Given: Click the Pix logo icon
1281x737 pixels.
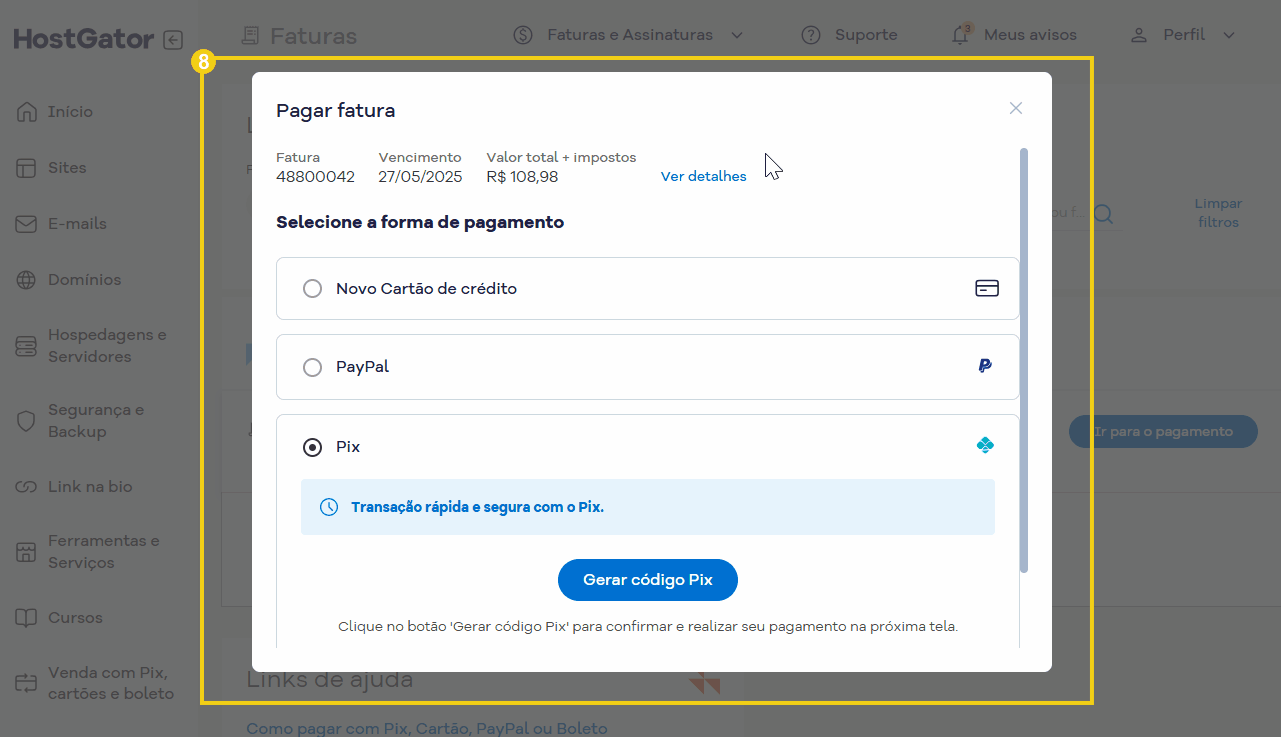Looking at the screenshot, I should (985, 445).
